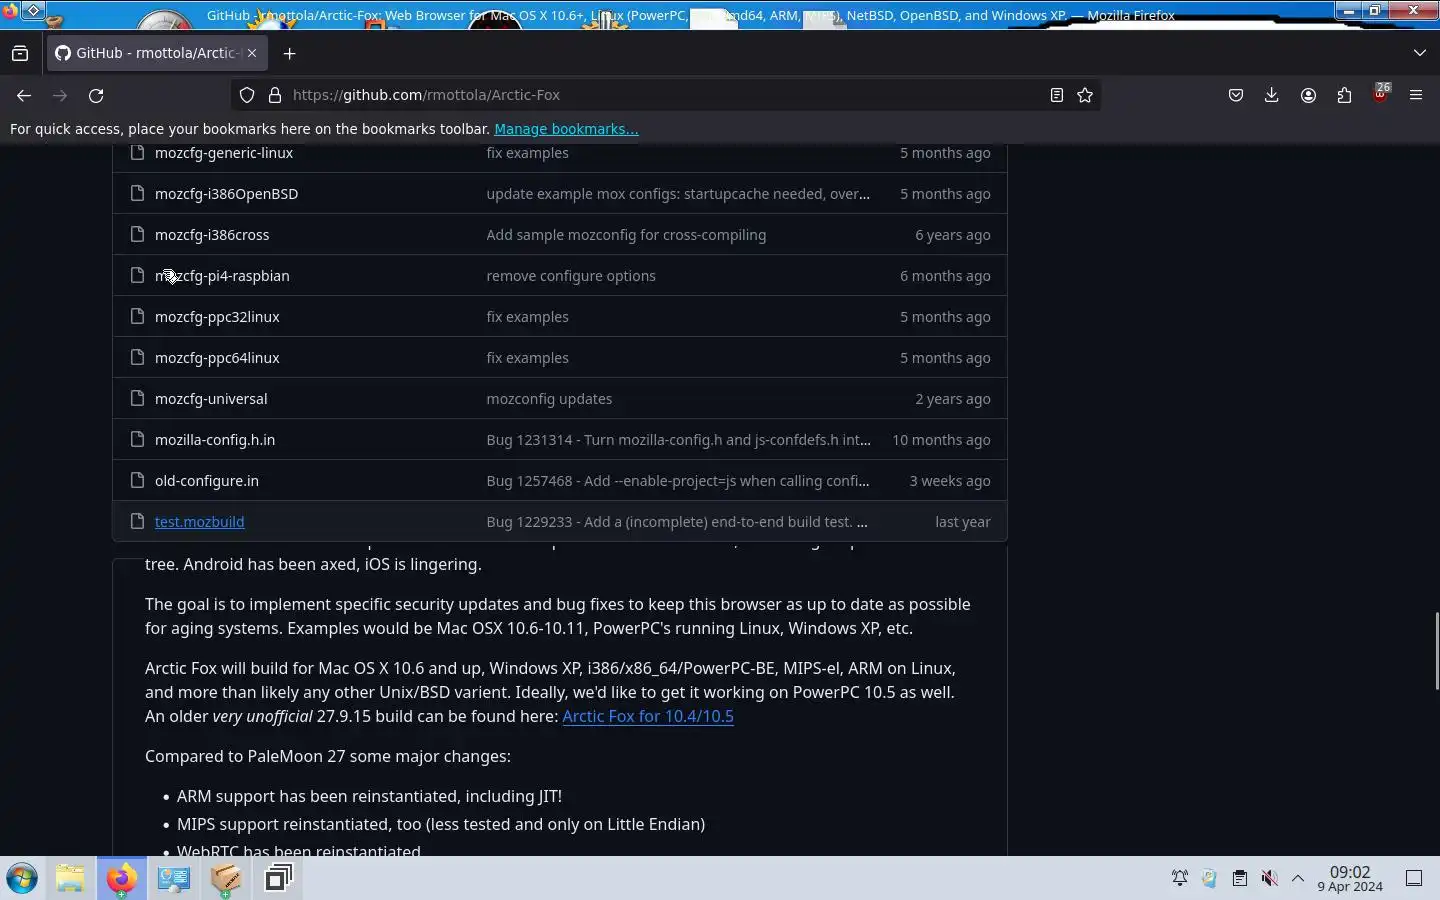
Task: Open the Bug 1229233 commit message
Action: pyautogui.click(x=677, y=522)
